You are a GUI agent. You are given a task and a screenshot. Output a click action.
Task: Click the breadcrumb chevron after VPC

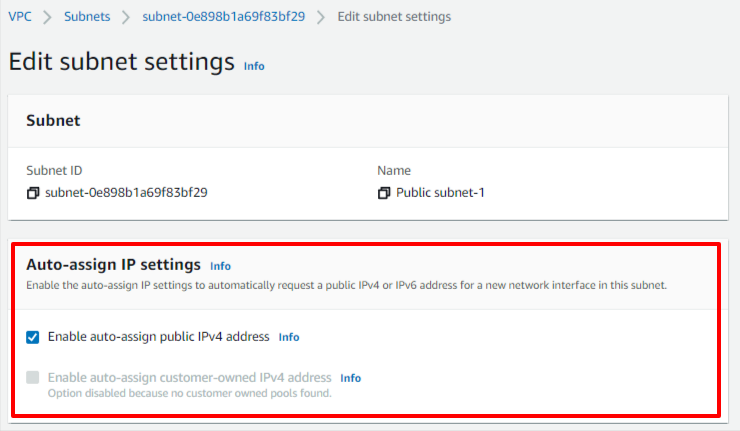pos(48,17)
